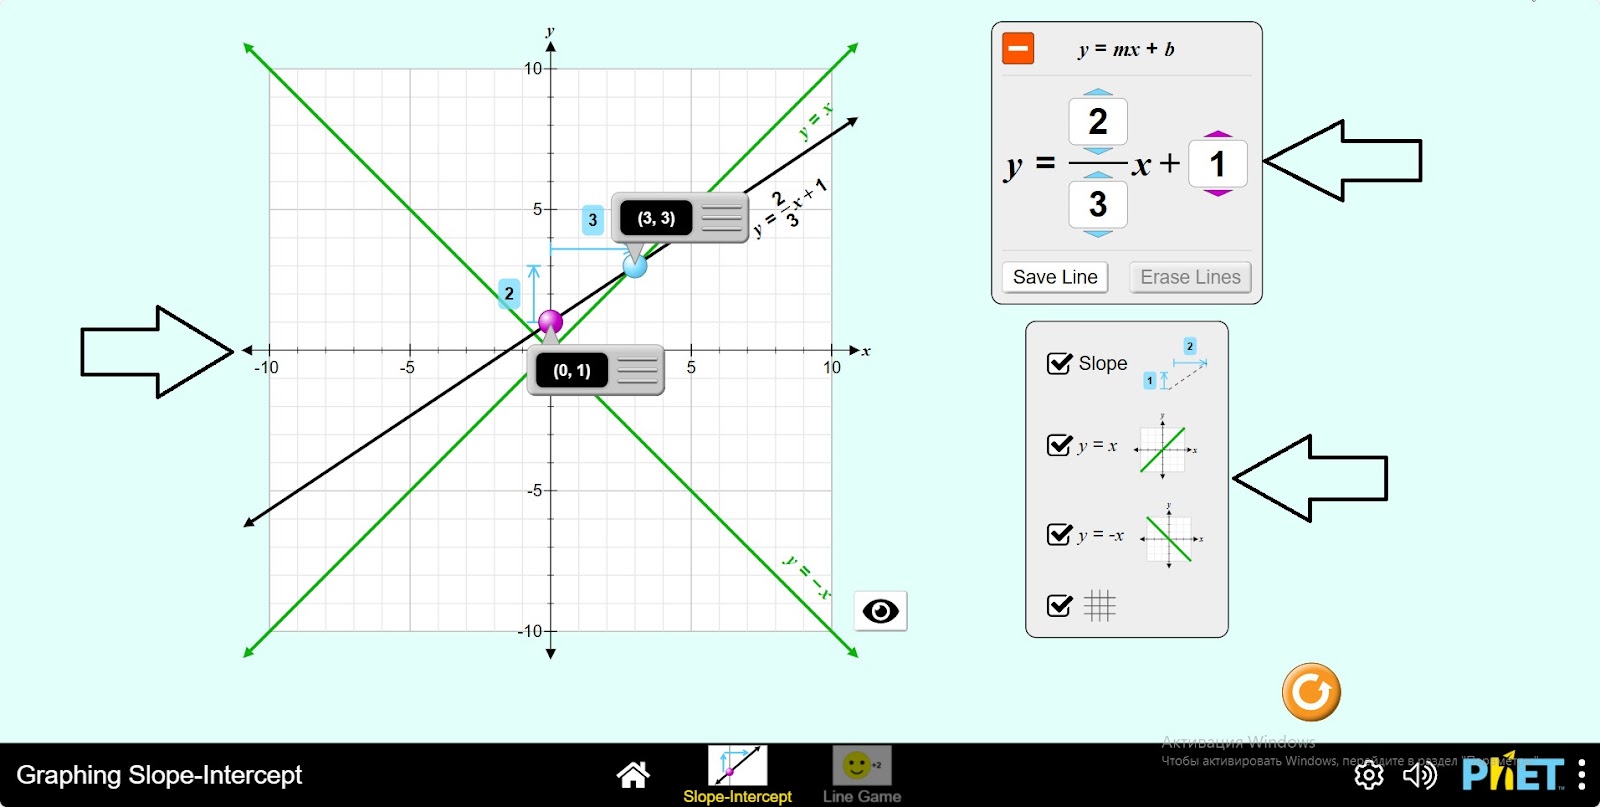Click the purple y-intercept point on graph
This screenshot has width=1600, height=807.
click(550, 322)
